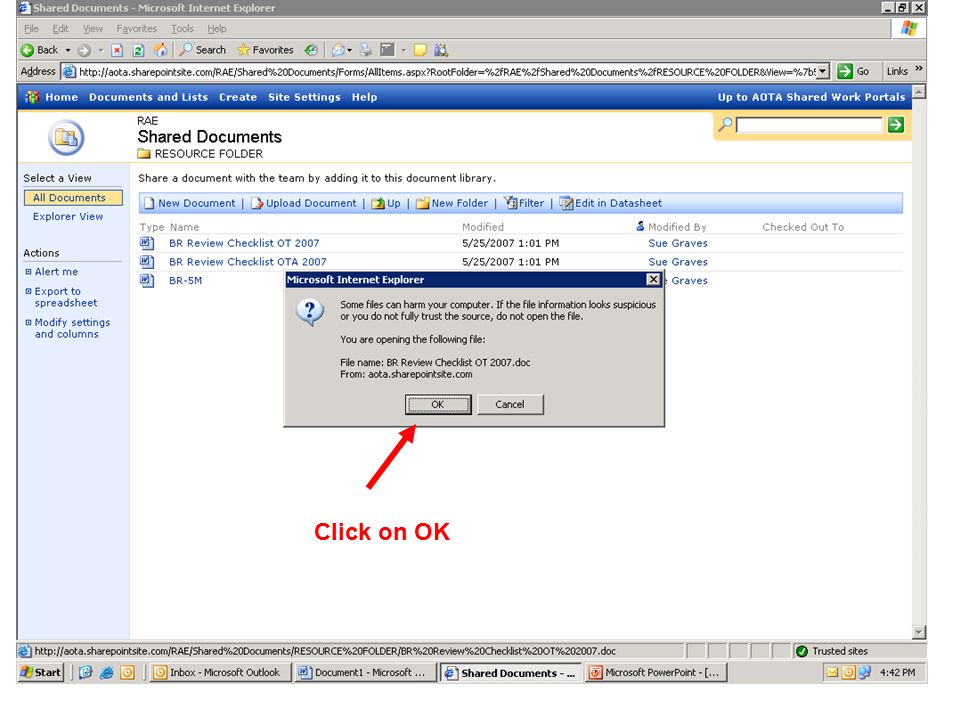Screen dimensions: 960x720
Task: Click the page scrollbar down arrow
Action: [x=918, y=632]
